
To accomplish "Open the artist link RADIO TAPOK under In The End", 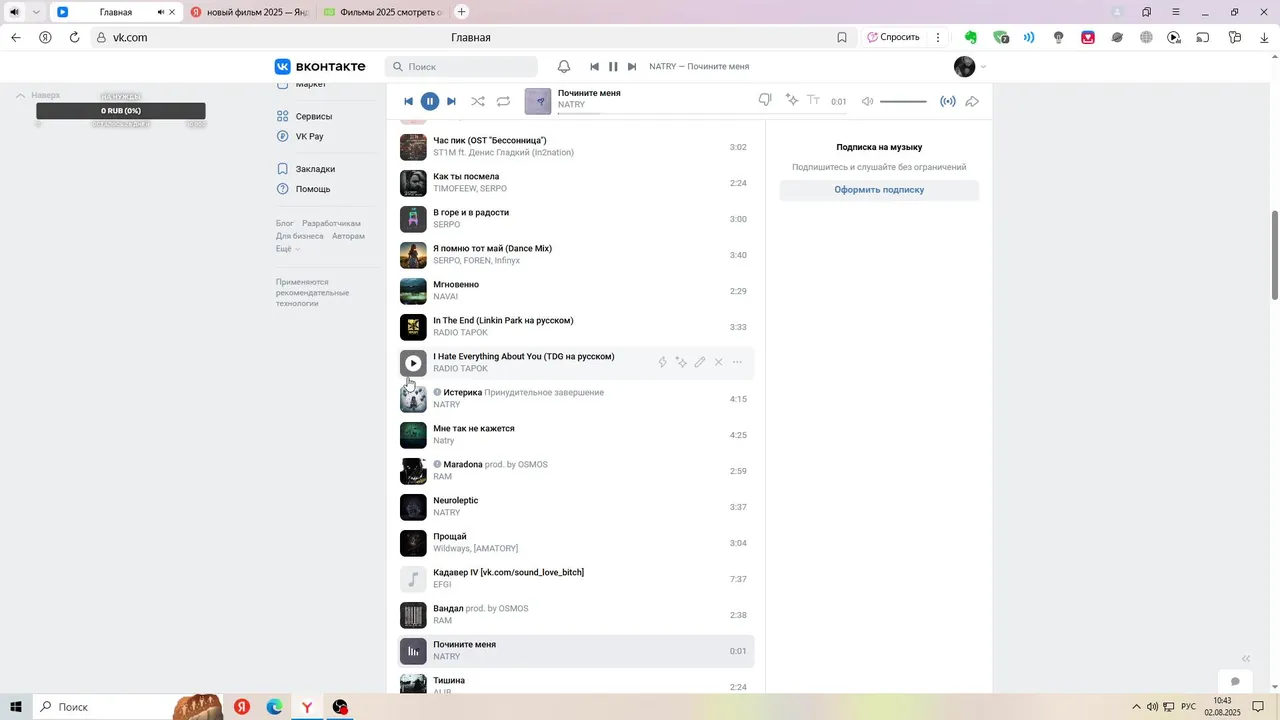I will 460,333.
